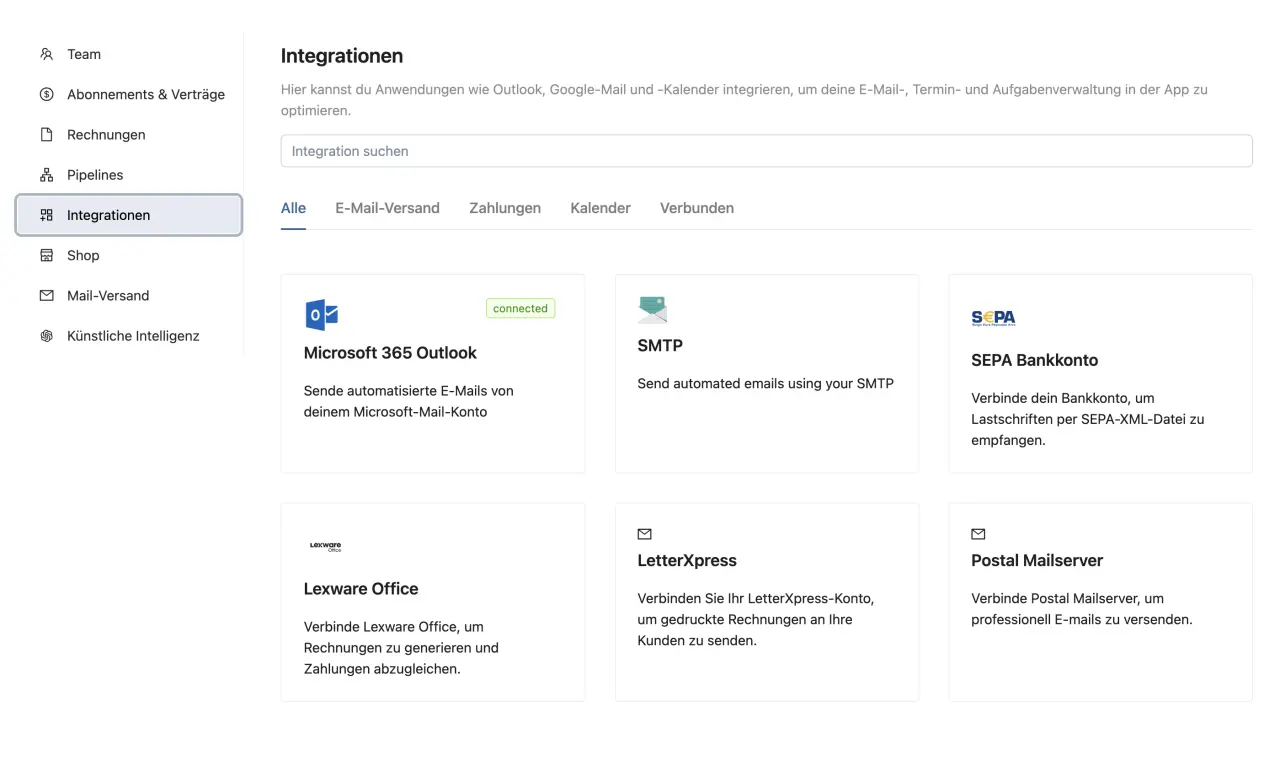The height and width of the screenshot is (771, 1280).
Task: Click the Team people icon in sidebar
Action: click(46, 54)
